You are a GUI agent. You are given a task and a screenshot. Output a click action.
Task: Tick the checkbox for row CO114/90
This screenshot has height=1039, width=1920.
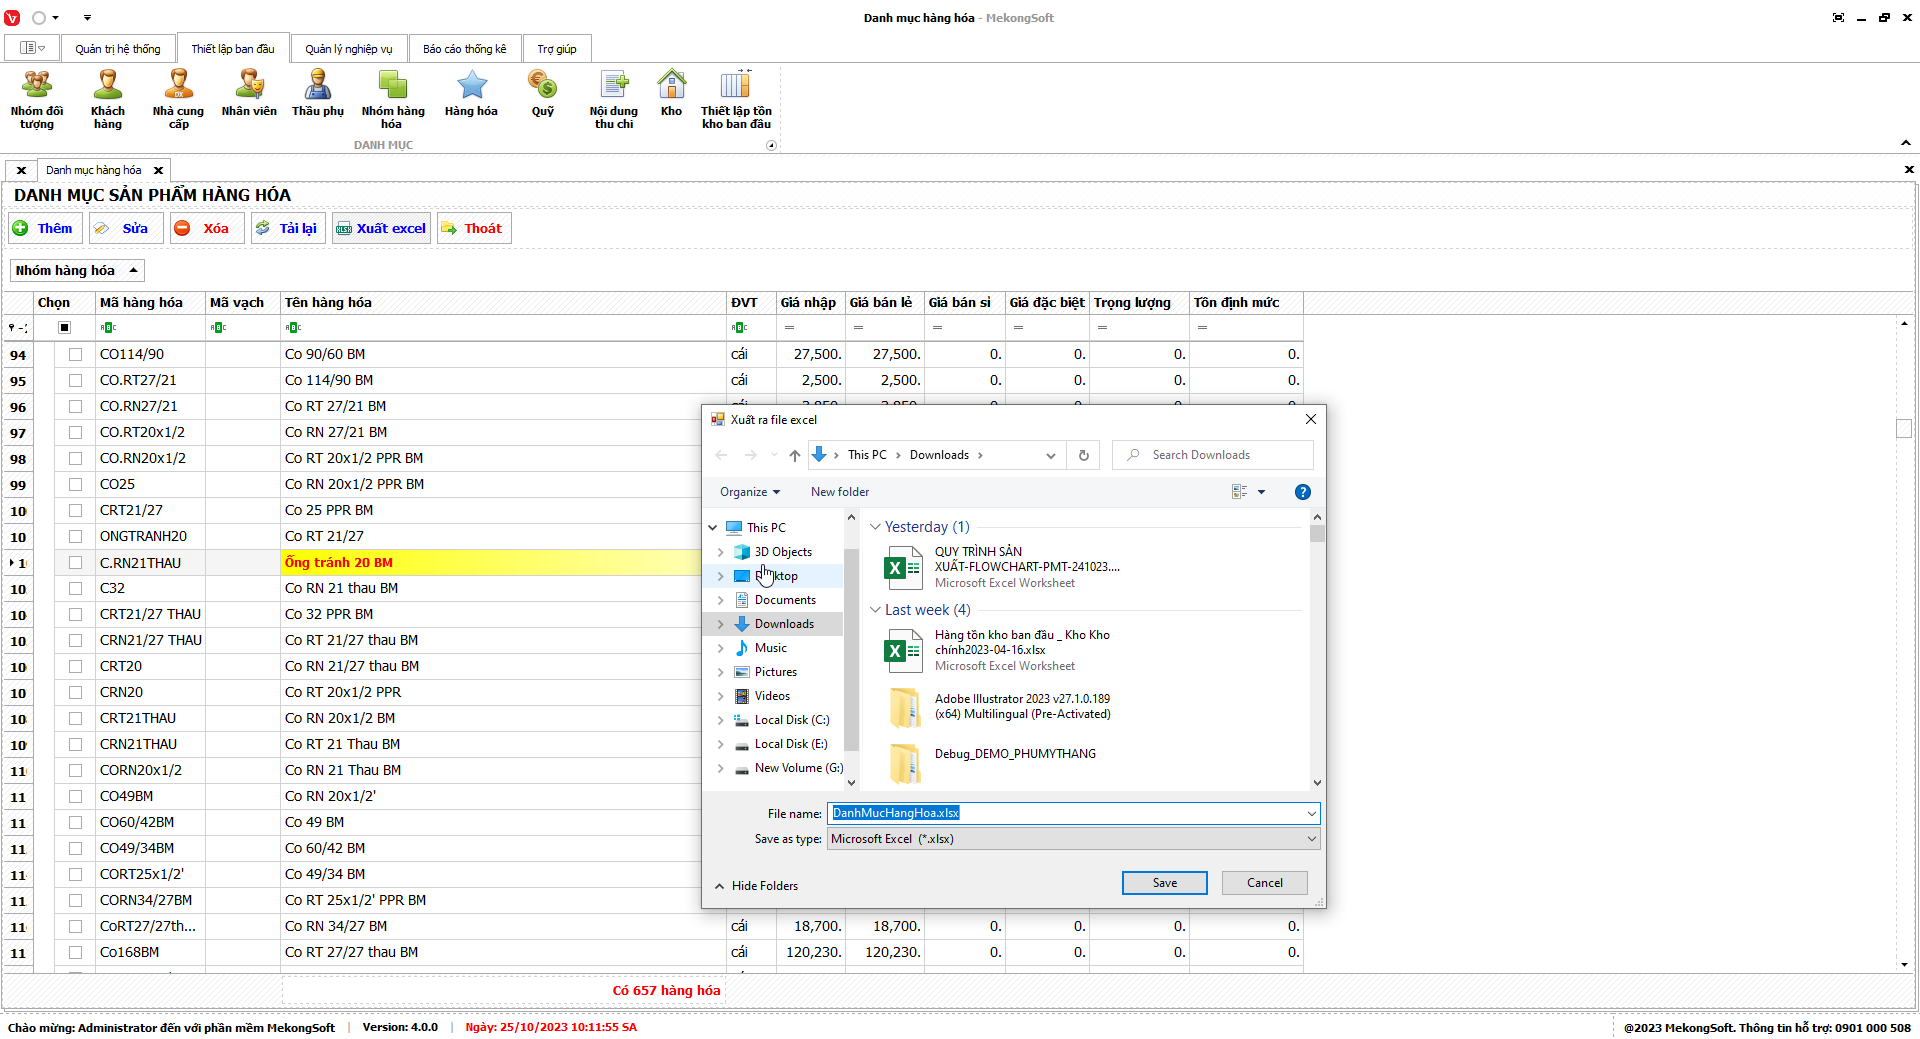point(75,354)
